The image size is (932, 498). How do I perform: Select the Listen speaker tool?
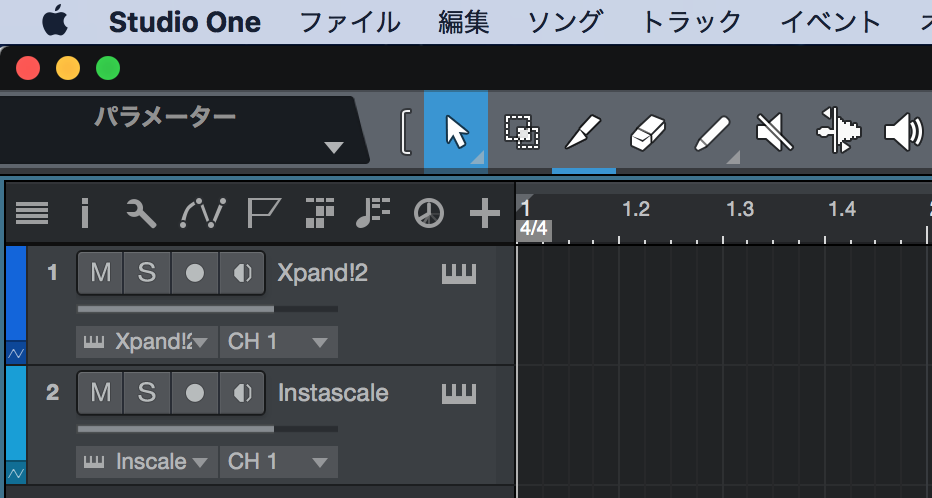(903, 132)
